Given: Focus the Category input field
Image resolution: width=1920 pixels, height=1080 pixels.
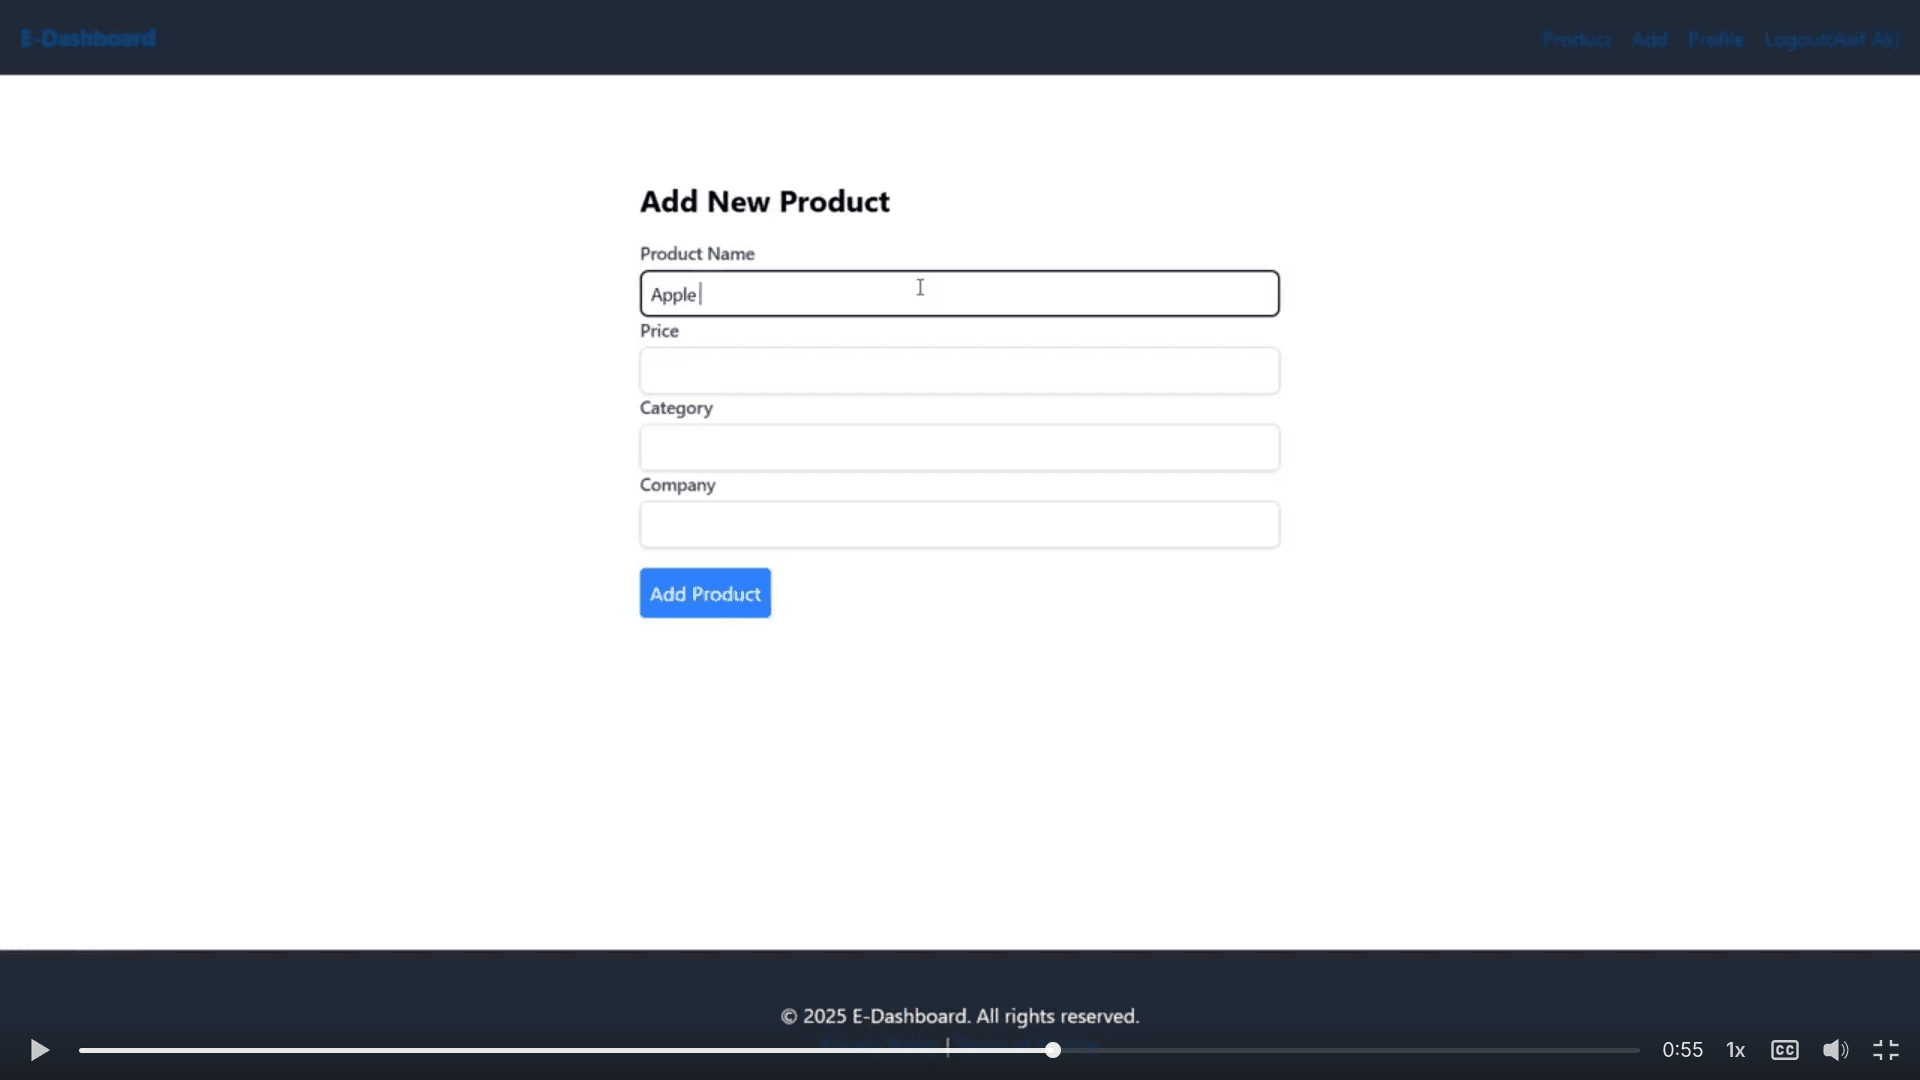Looking at the screenshot, I should tap(959, 448).
